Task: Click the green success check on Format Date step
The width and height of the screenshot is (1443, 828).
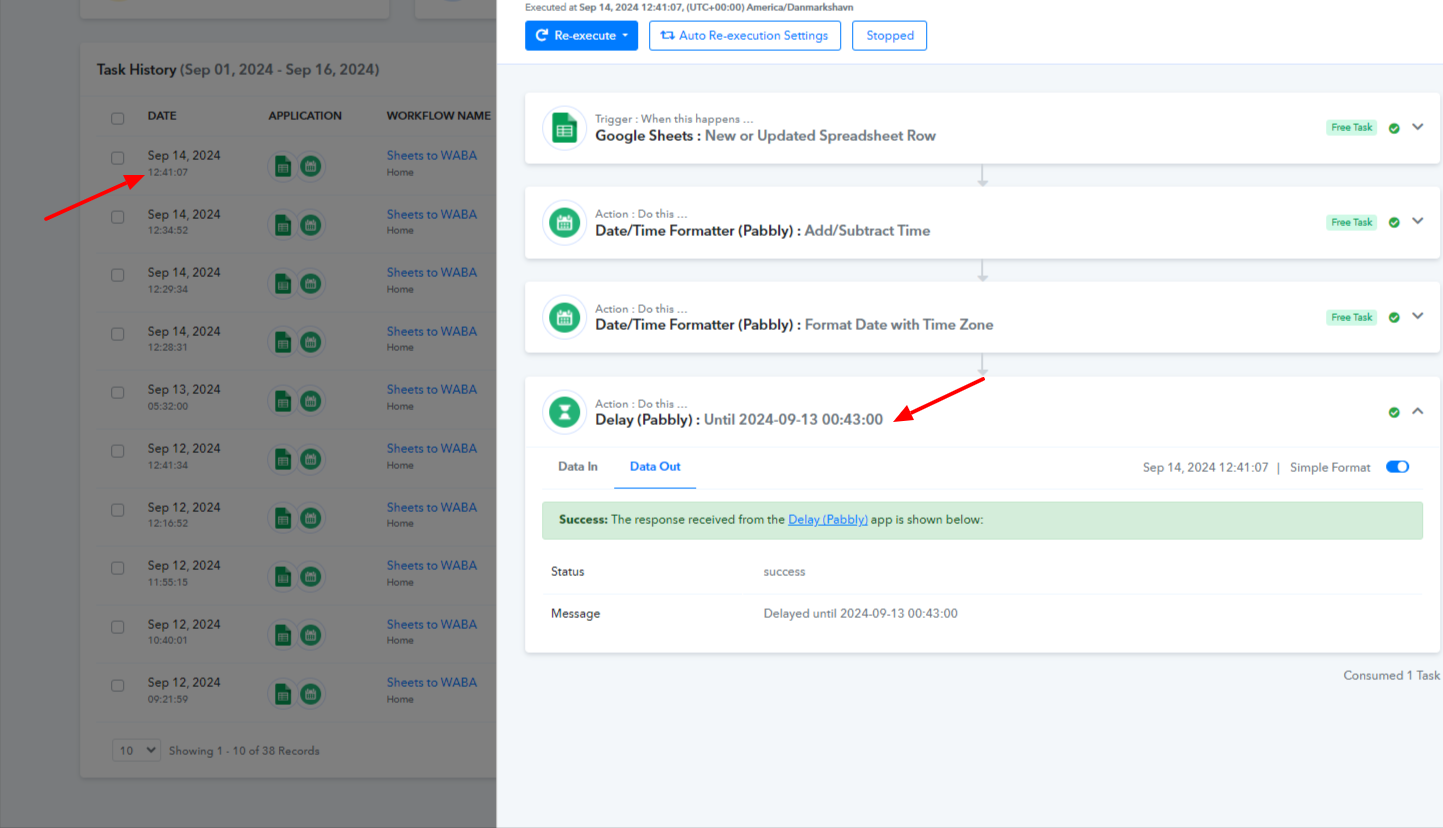Action: tap(1394, 318)
